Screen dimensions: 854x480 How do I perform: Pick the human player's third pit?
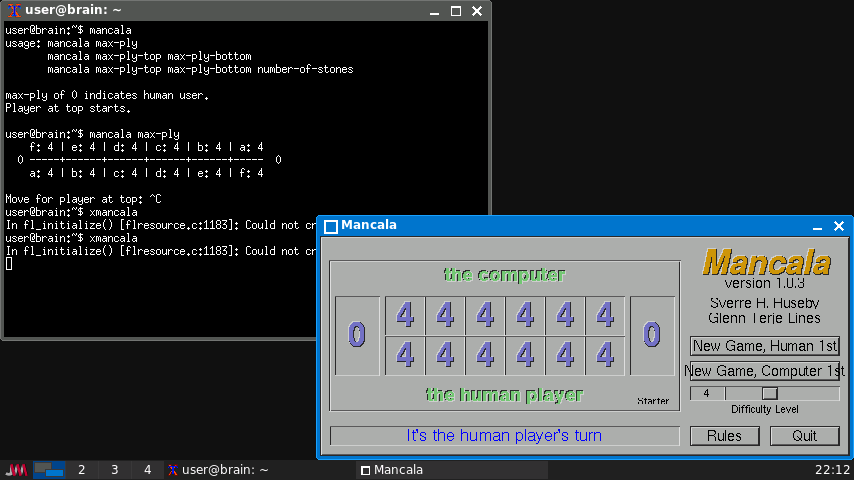[x=485, y=356]
